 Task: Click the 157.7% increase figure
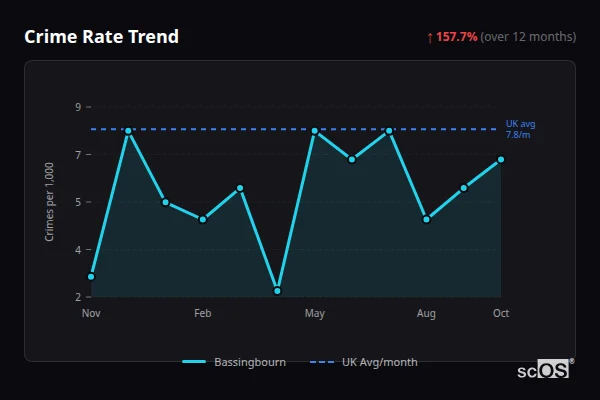click(x=457, y=37)
